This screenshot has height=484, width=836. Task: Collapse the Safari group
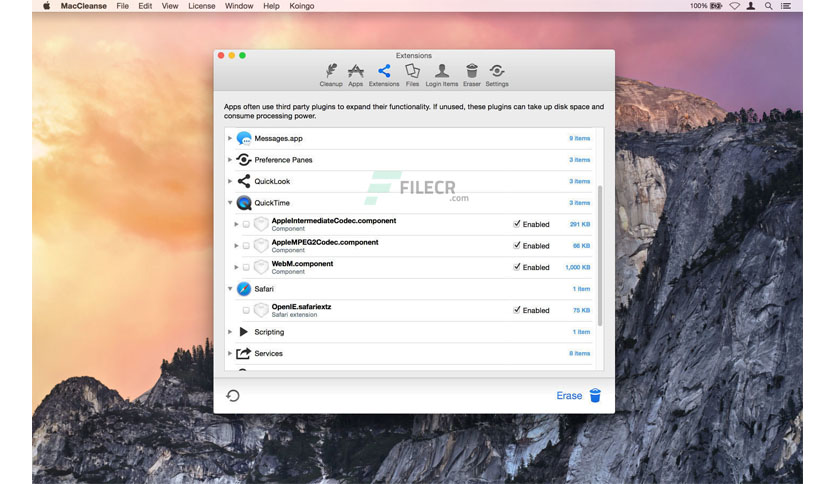[x=230, y=289]
